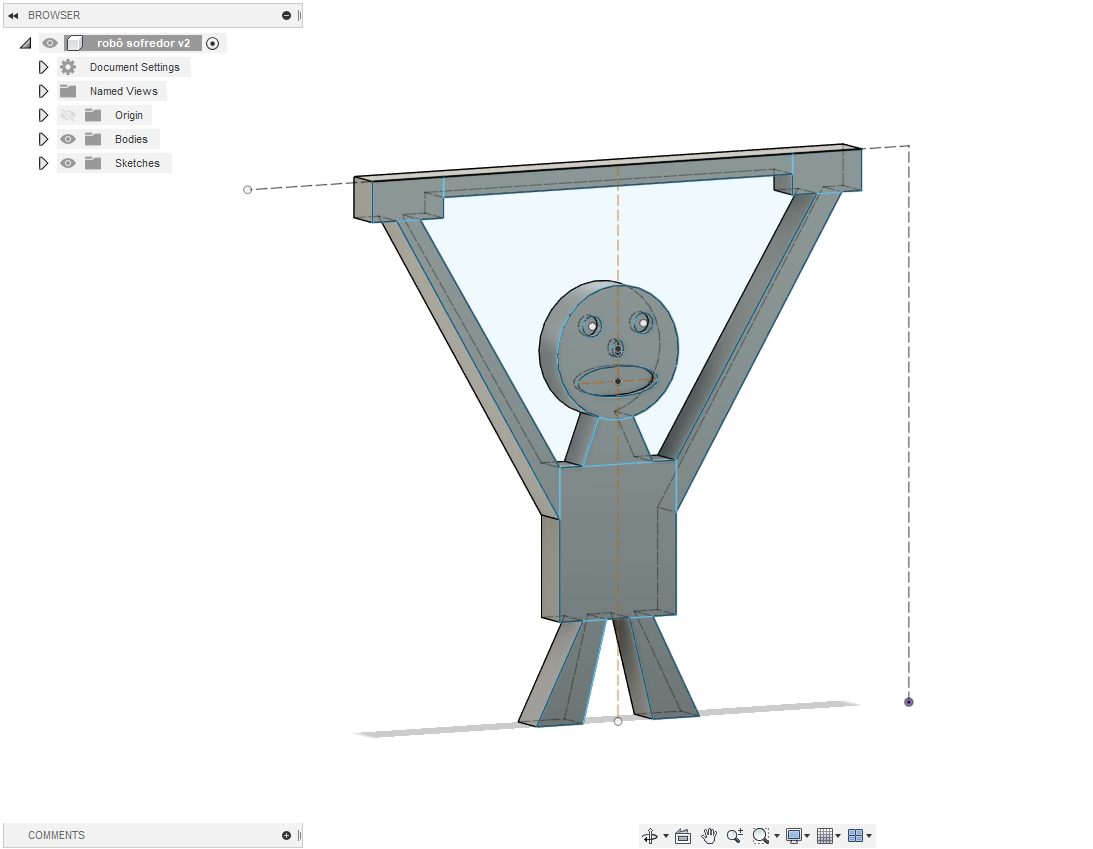The image size is (1093, 849).
Task: Select the Sketches label
Action: point(137,163)
